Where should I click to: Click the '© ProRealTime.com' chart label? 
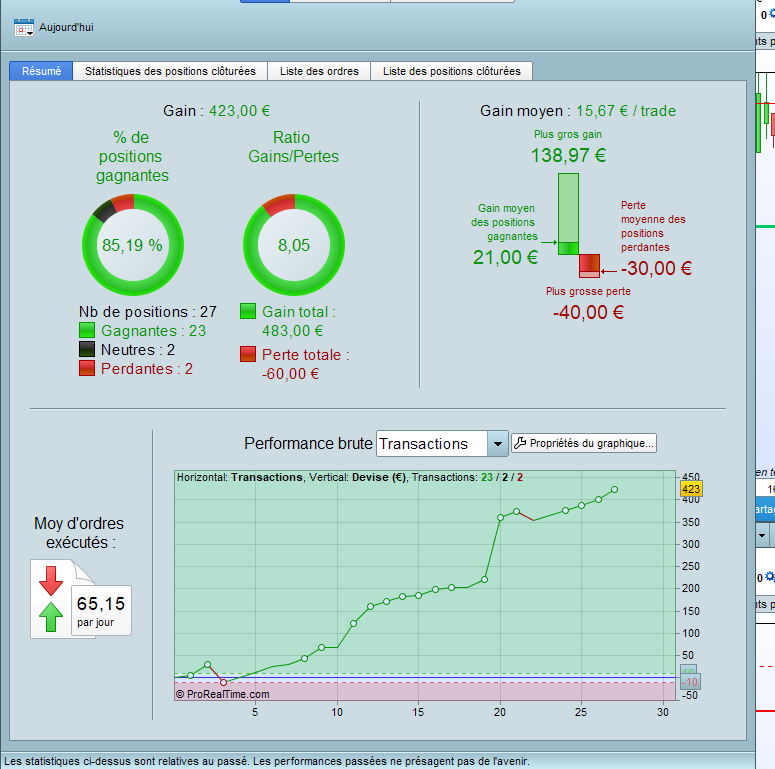(x=222, y=694)
